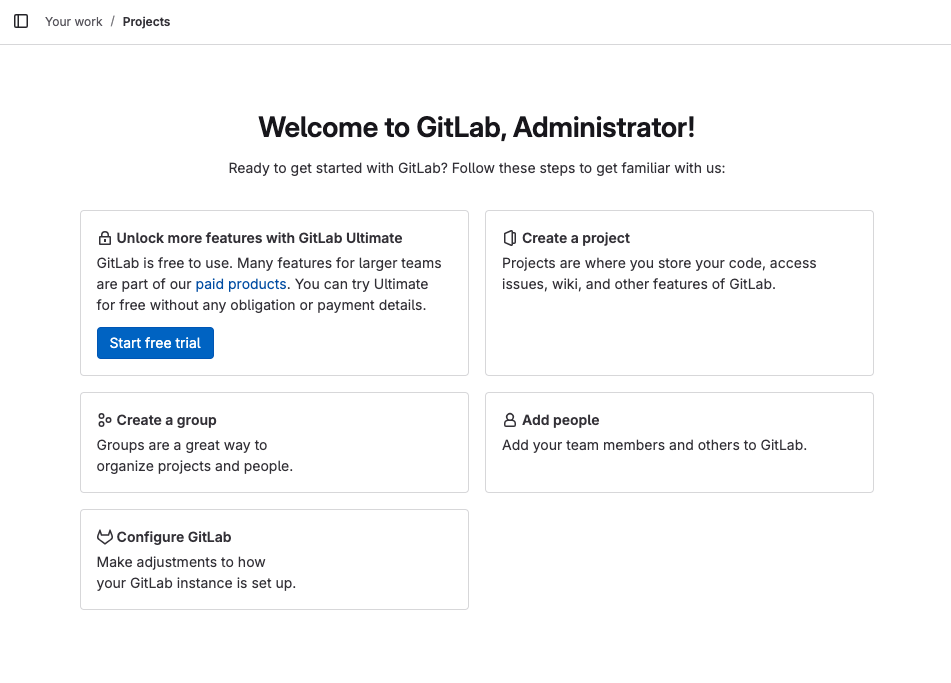Click the lock icon beside Unlock more features
Screen dimensions: 951x683
(x=104, y=238)
